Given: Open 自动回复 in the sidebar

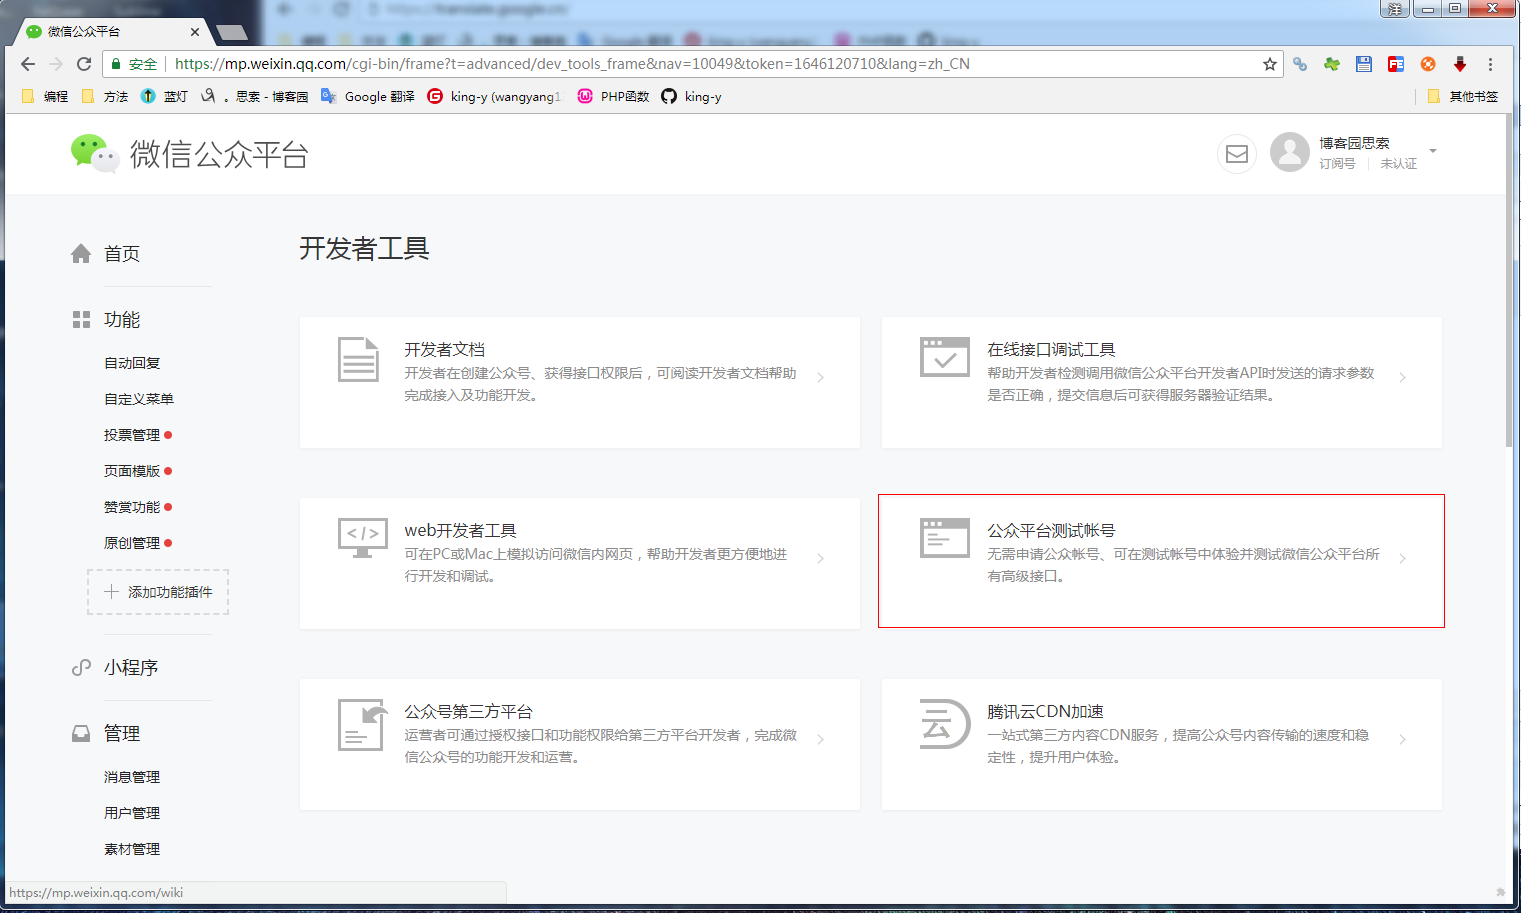Looking at the screenshot, I should (132, 363).
